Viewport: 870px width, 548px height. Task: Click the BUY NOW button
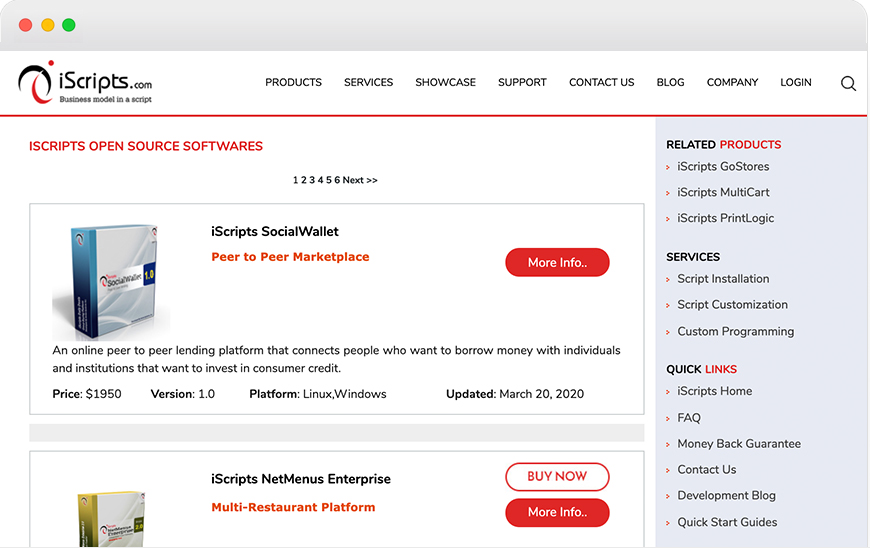click(557, 476)
